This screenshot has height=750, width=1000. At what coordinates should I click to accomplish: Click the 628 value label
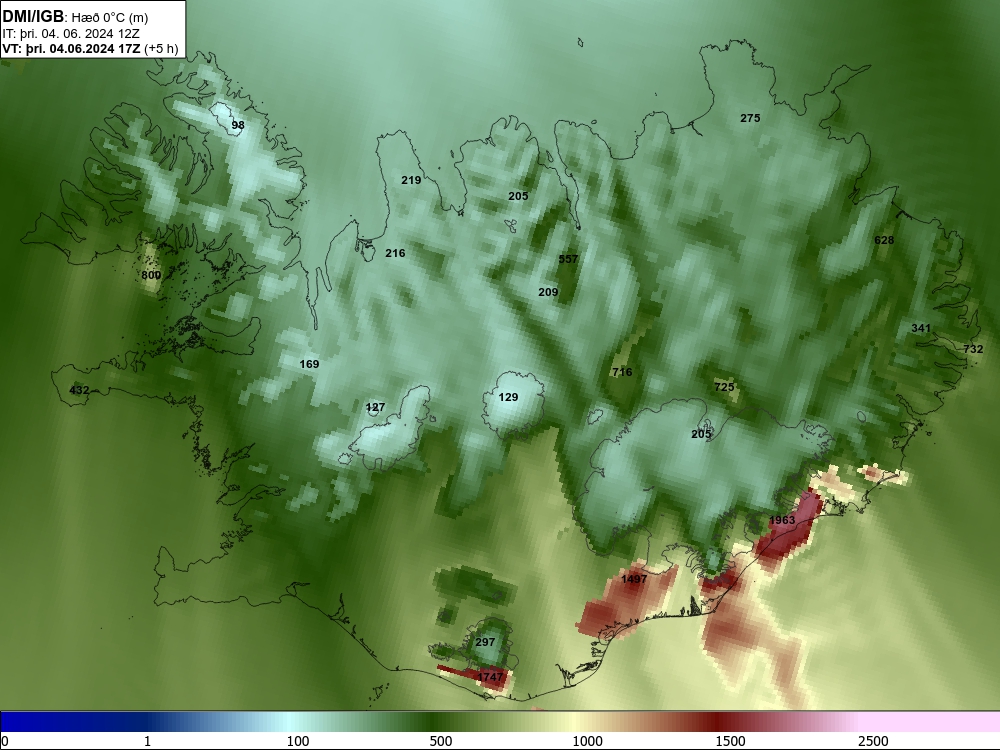point(884,240)
